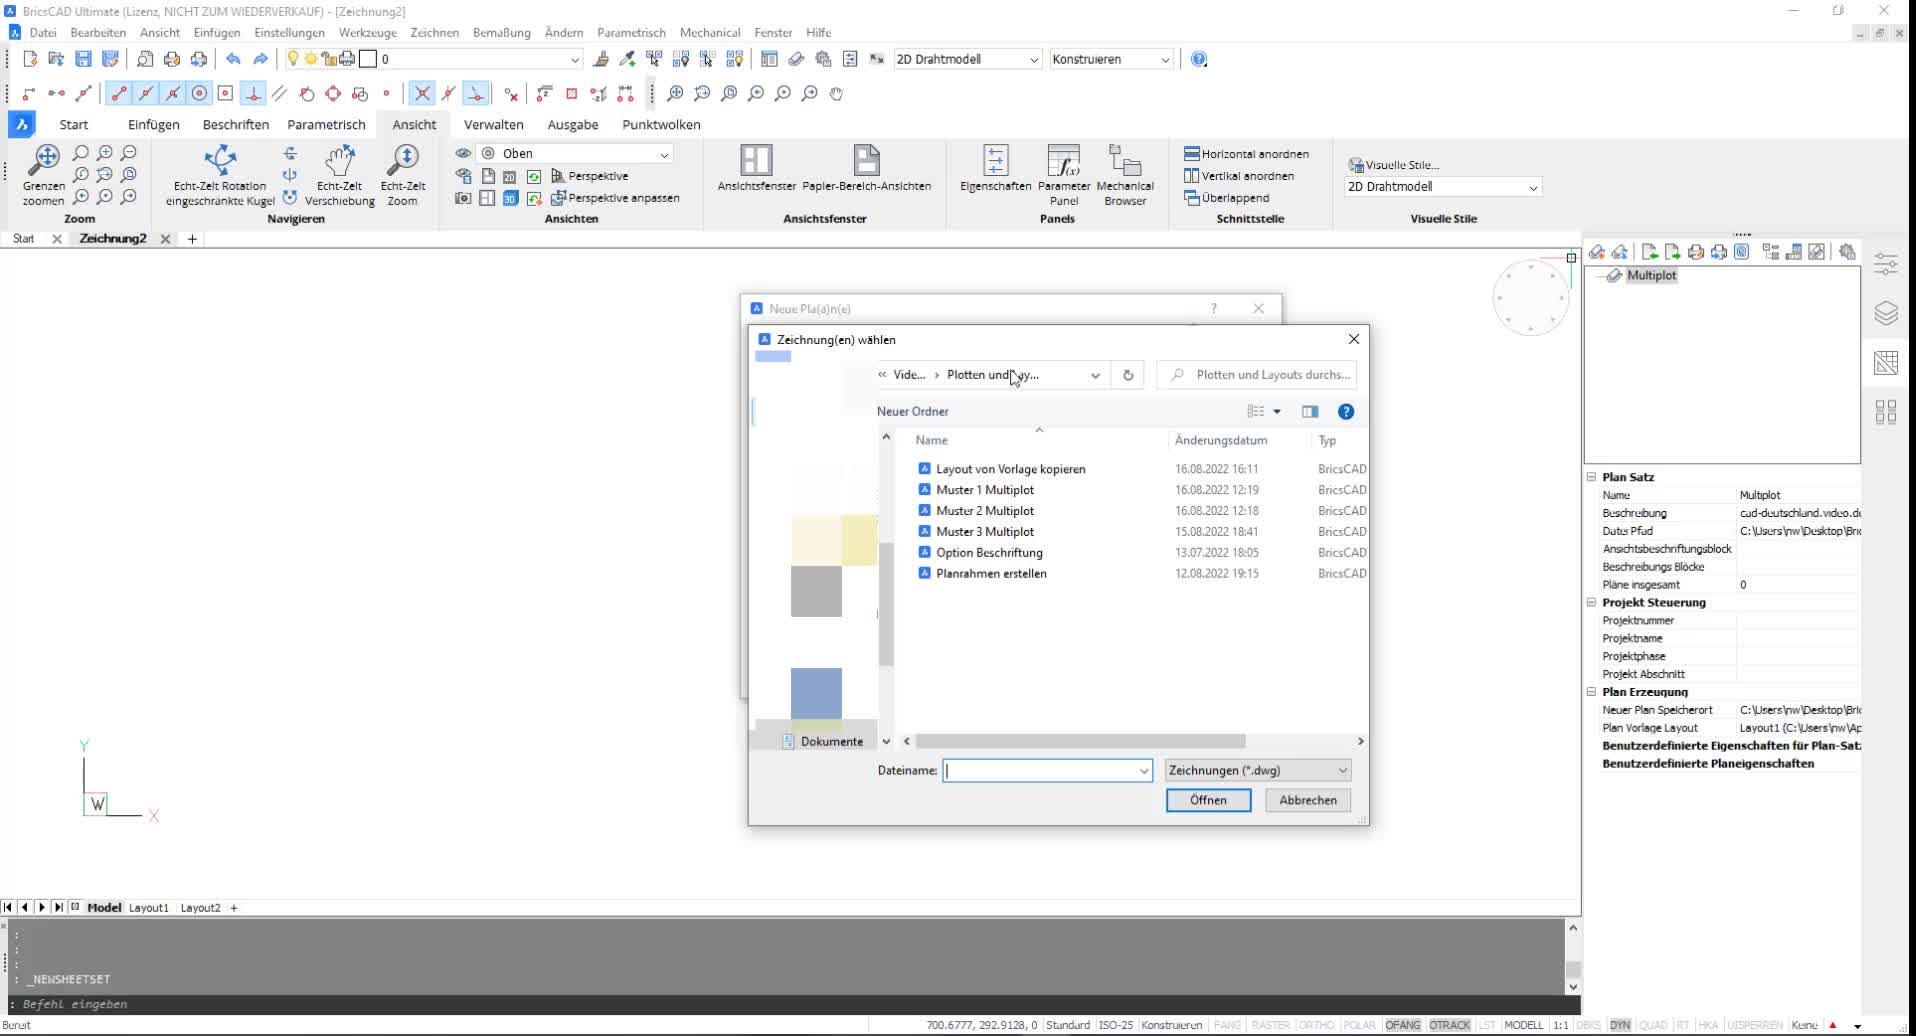
Task: Switch to the Einfügen ribbon tab
Action: tap(153, 125)
